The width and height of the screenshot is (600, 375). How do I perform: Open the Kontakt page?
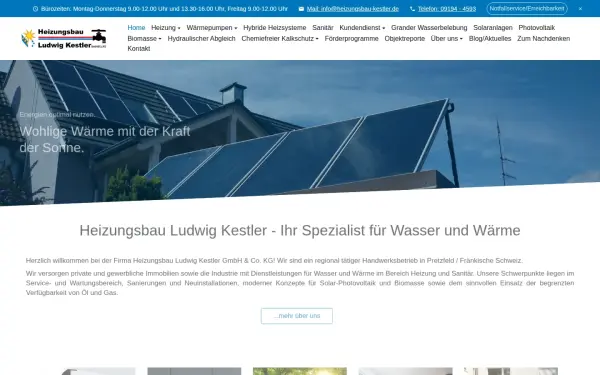(x=139, y=49)
